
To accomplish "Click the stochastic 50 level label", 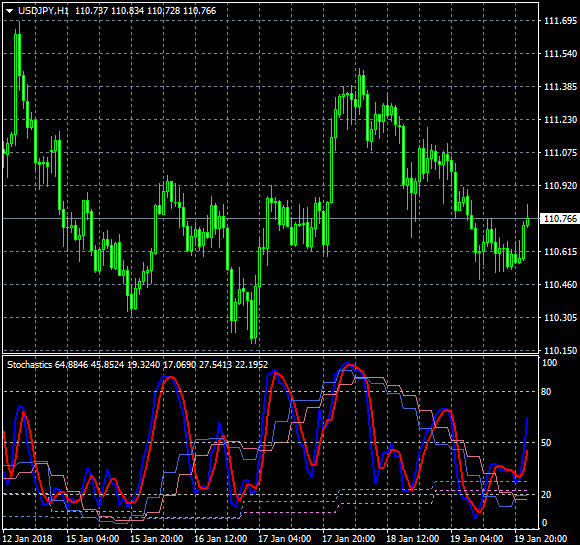I will (546, 443).
